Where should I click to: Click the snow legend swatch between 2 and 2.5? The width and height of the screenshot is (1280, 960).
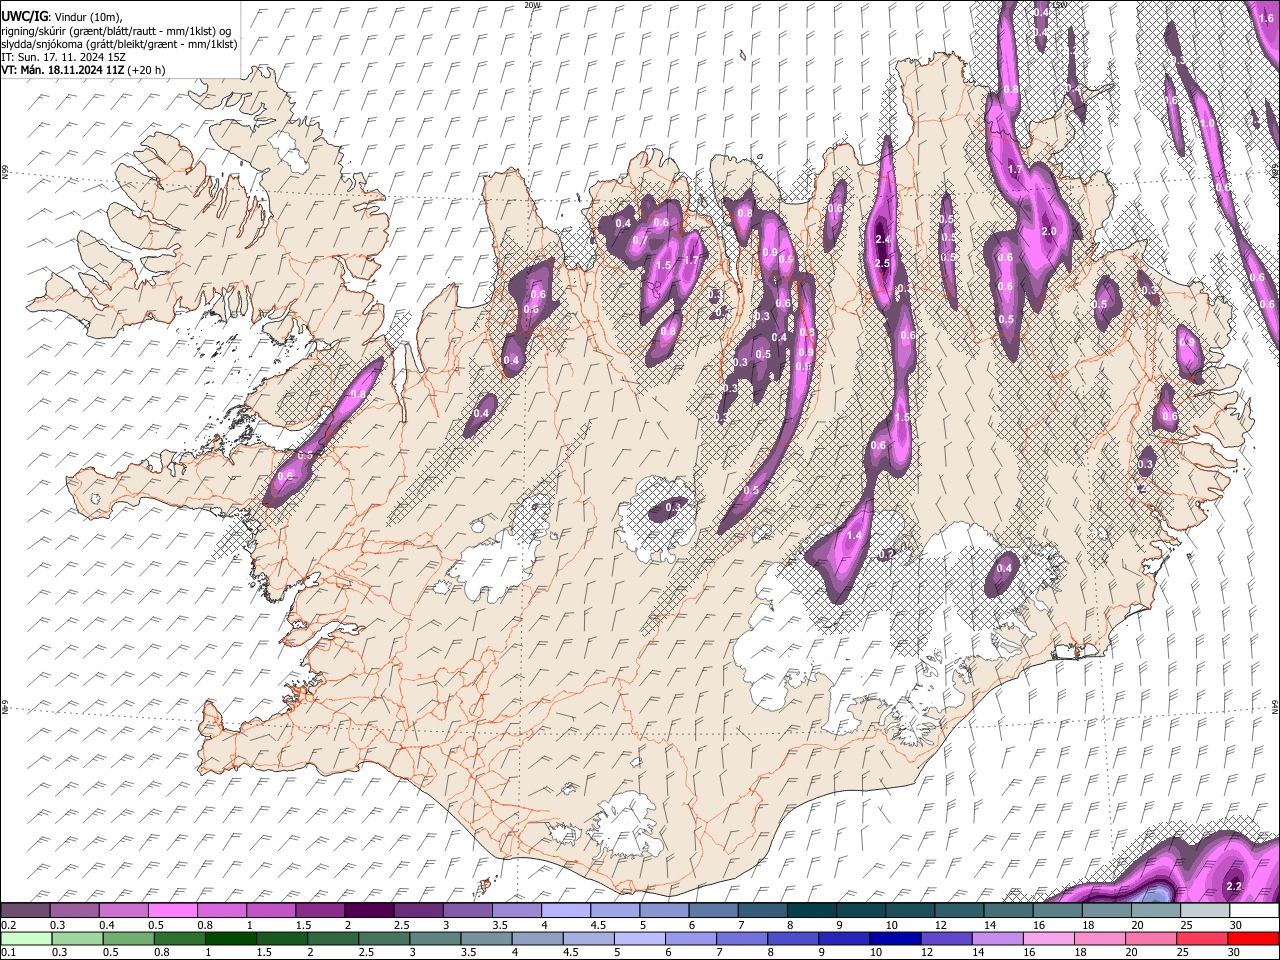369,911
